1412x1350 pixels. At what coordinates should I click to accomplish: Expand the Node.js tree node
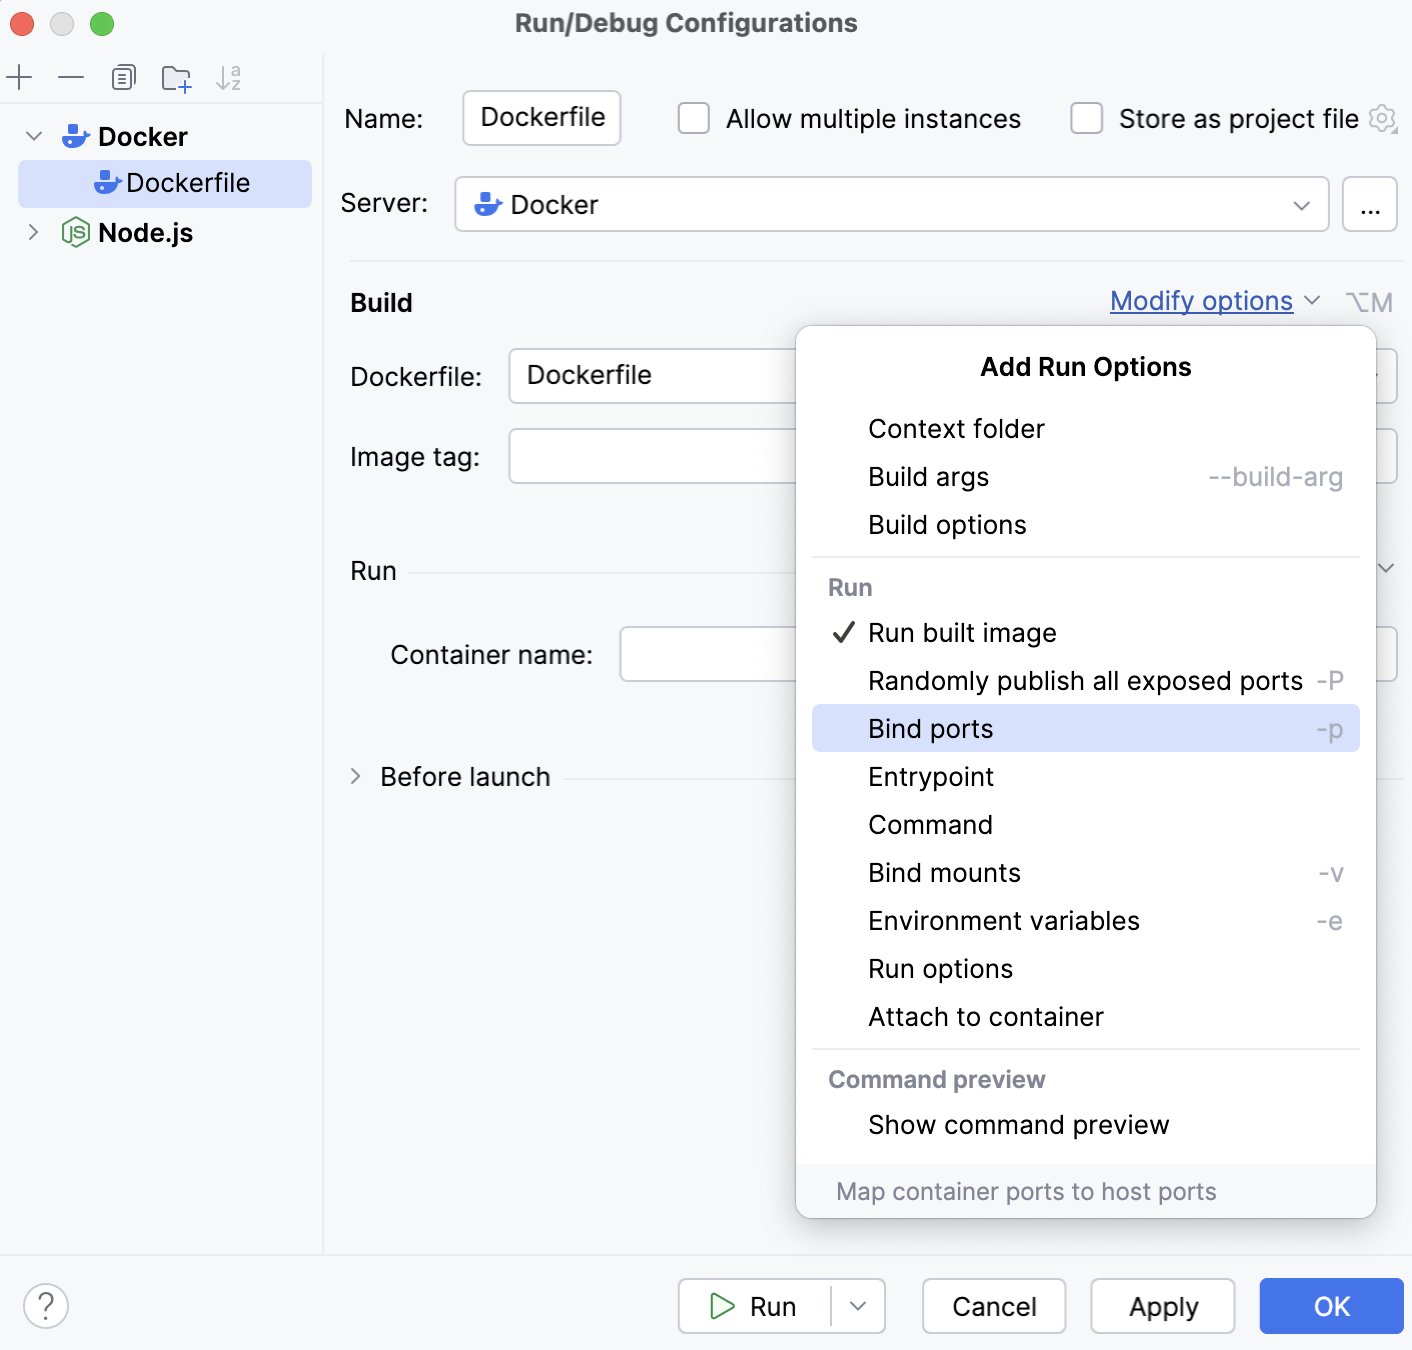(33, 233)
